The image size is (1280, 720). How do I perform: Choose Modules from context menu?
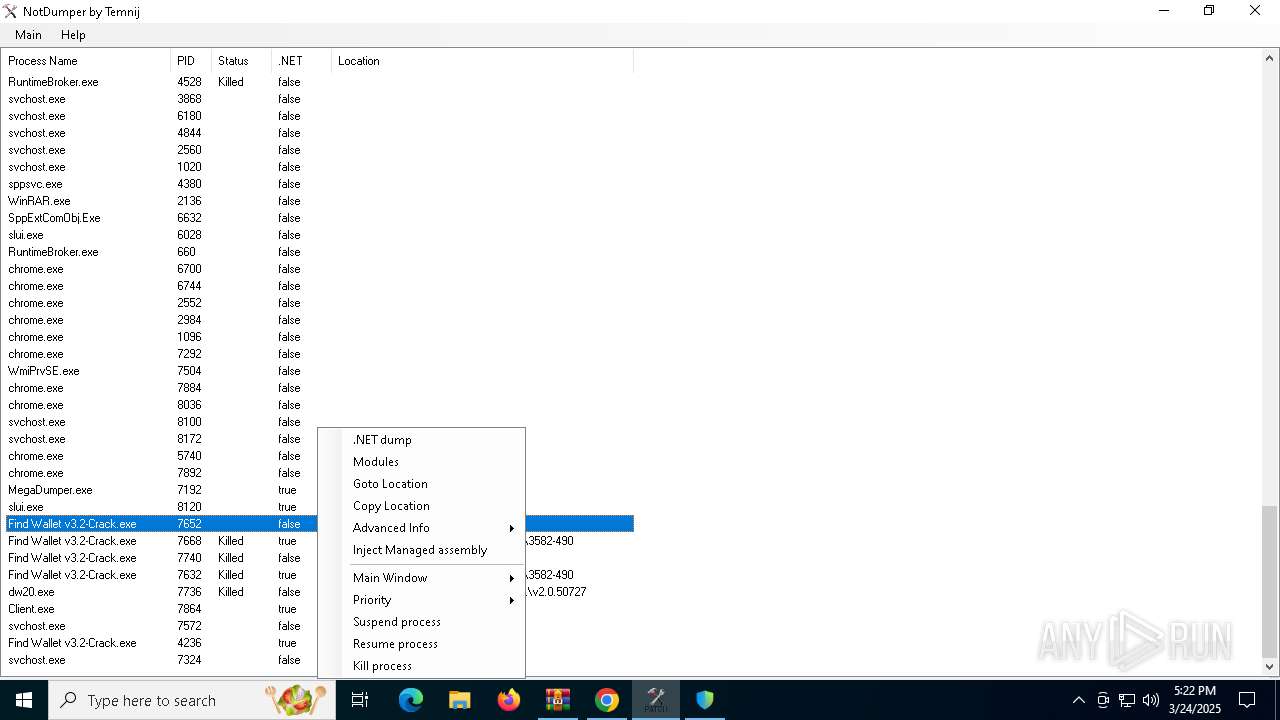click(422, 462)
